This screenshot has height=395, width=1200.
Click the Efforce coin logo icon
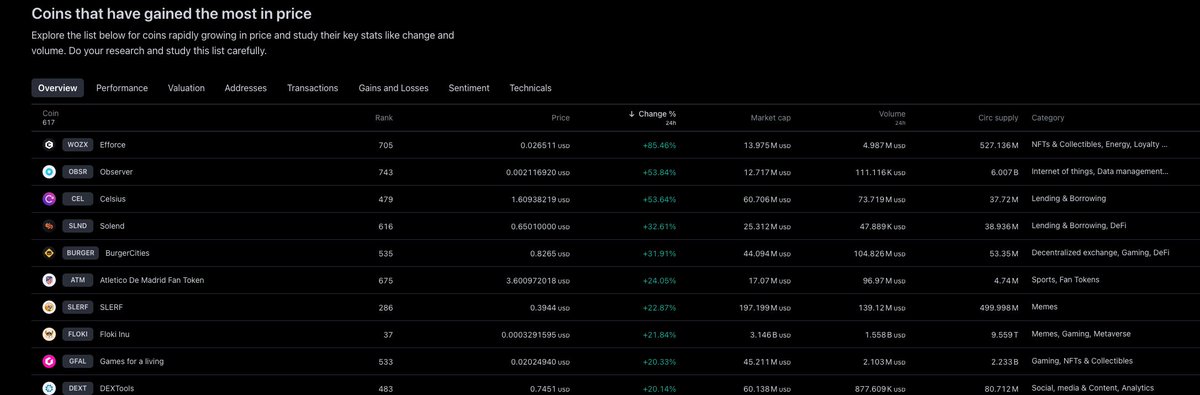pyautogui.click(x=48, y=145)
